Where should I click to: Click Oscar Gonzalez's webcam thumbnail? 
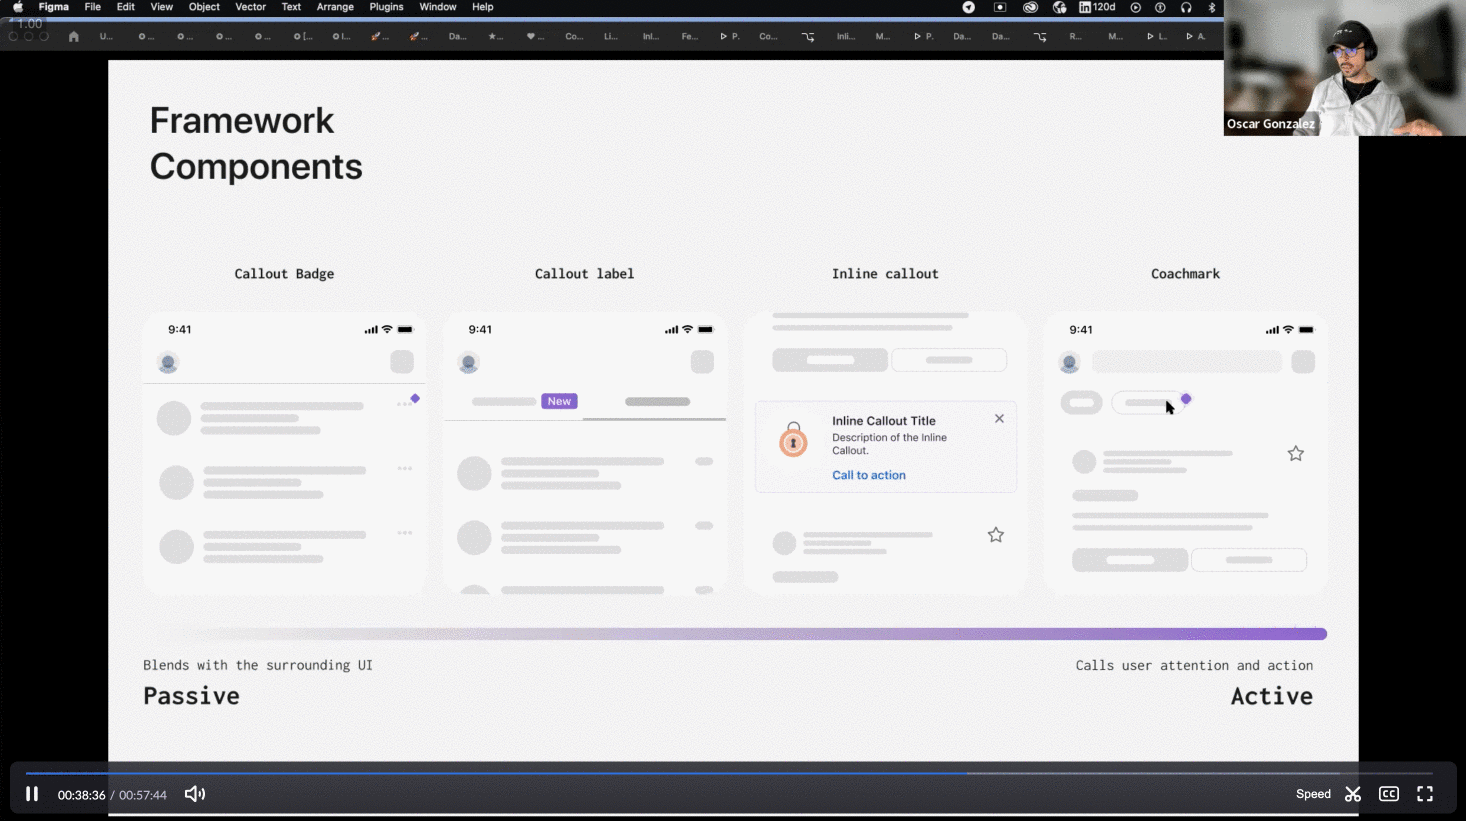click(1344, 68)
